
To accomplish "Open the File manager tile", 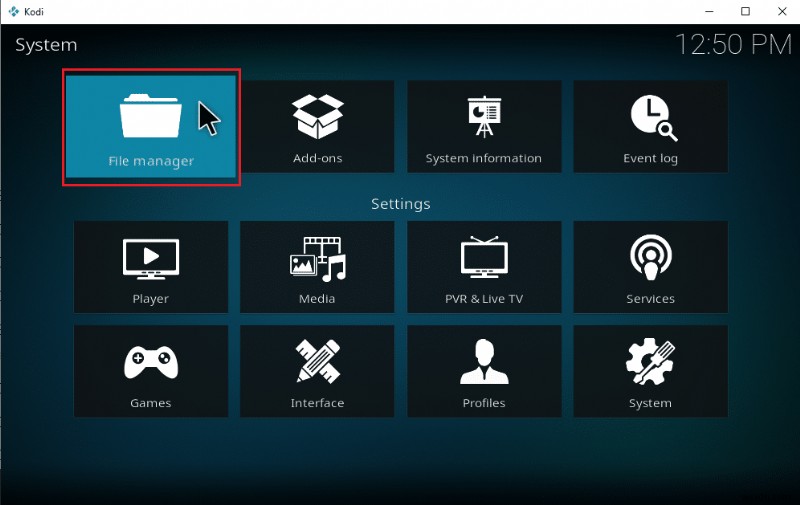I will 151,127.
